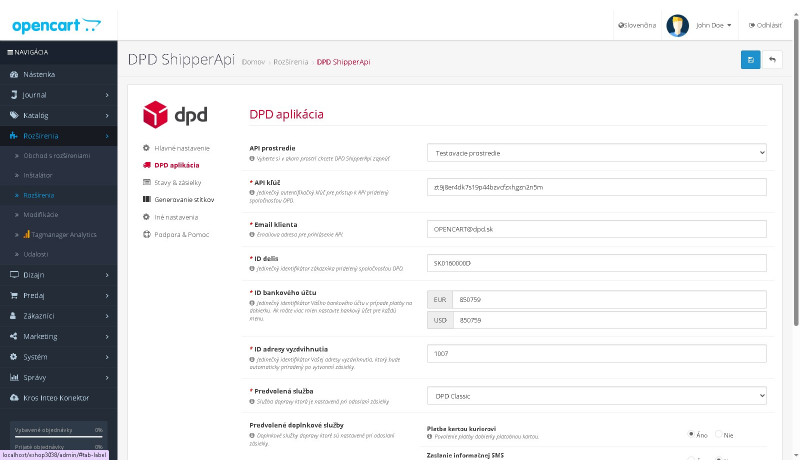Select the Rozšírenia submenu item
This screenshot has height=470, width=800.
(x=39, y=195)
